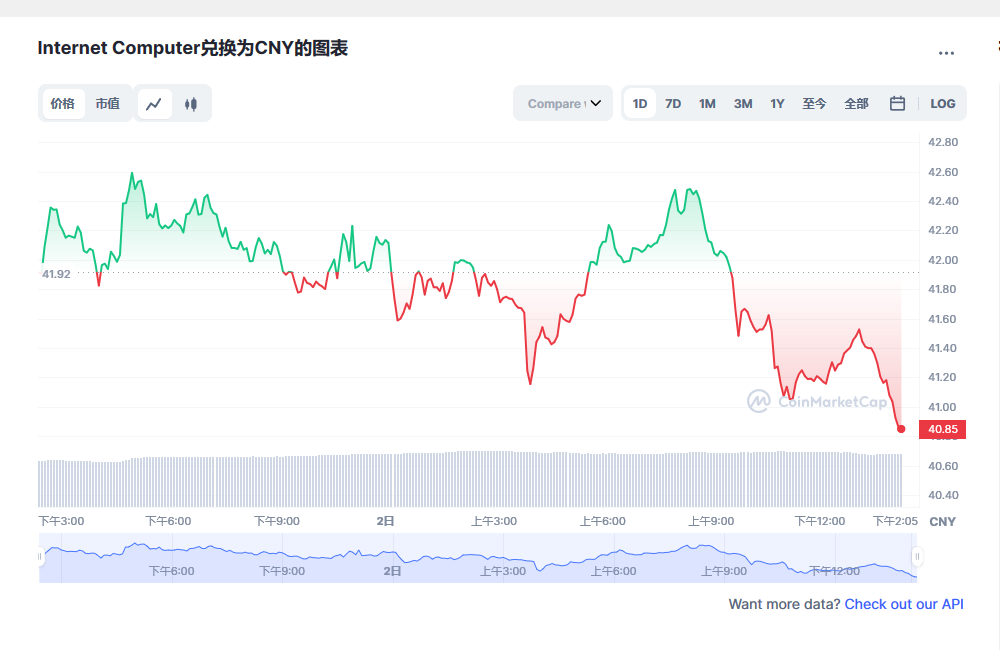Select the 至今 year-to-date range
The height and width of the screenshot is (650, 1000).
(814, 103)
